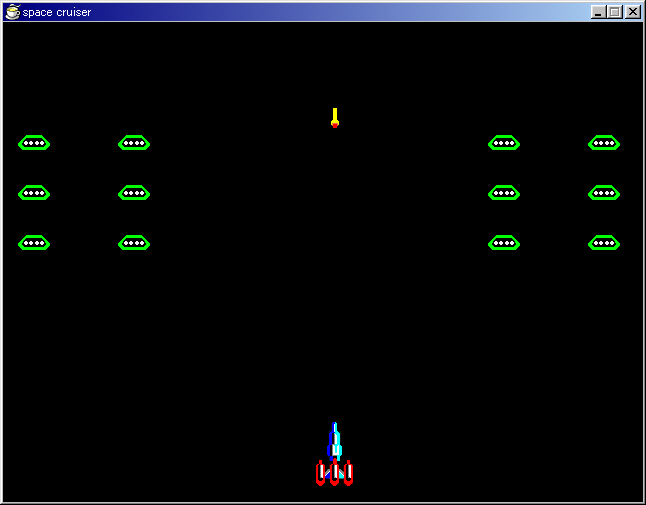Image resolution: width=646 pixels, height=505 pixels.
Task: Click the 'space cruiser' title bar text
Action: [x=57, y=12]
